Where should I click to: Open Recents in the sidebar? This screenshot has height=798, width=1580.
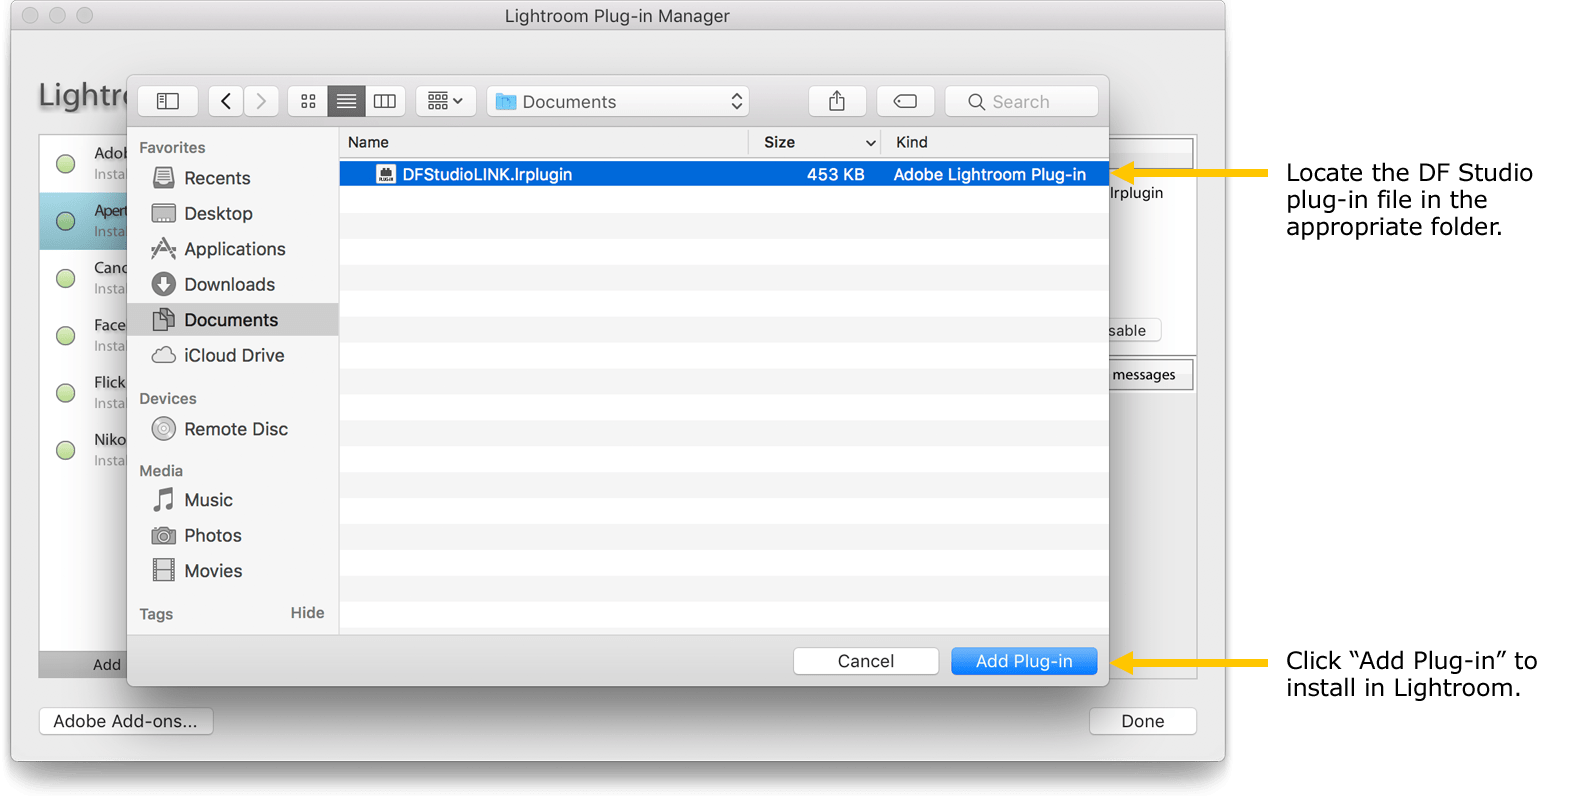233,178
